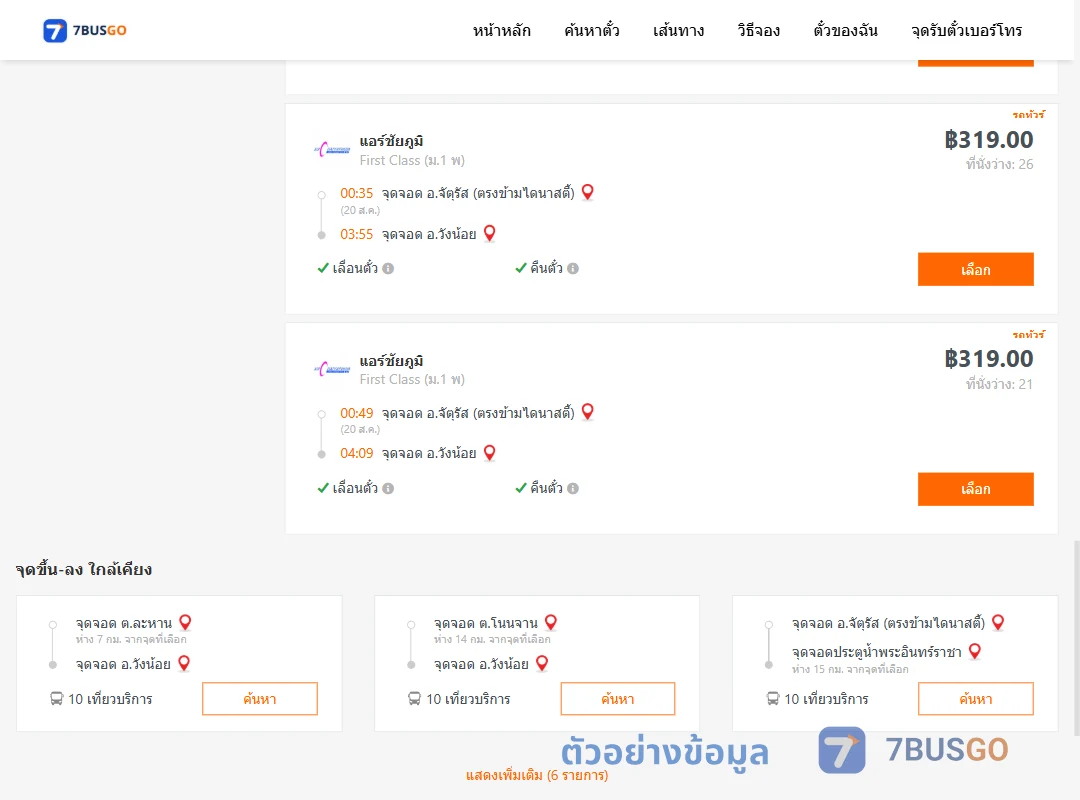Click map pin beside จุดจอด ต.โนนจาน

pos(551,622)
